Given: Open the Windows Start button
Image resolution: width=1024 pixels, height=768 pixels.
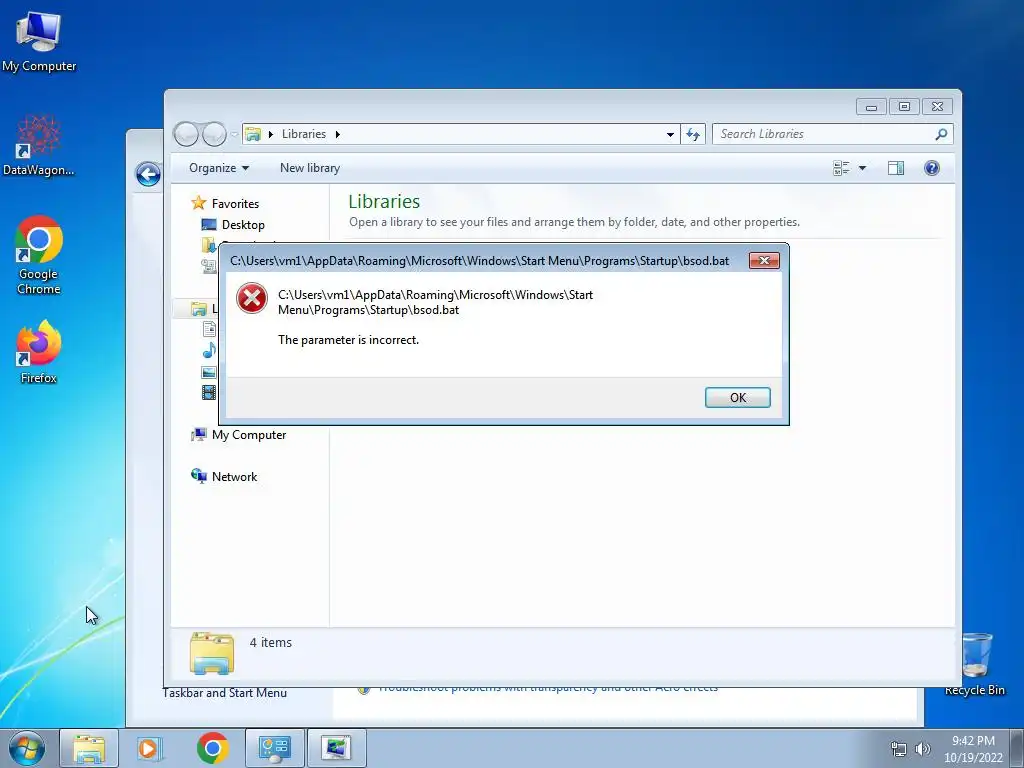Looking at the screenshot, I should [x=27, y=748].
